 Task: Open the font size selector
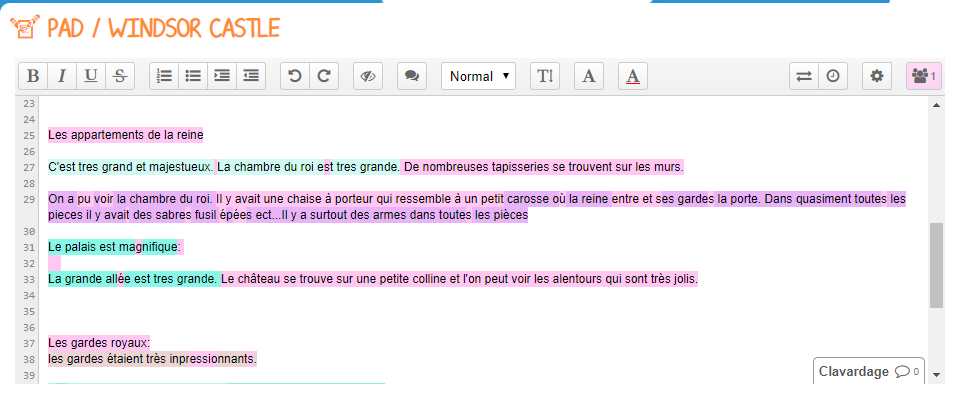[545, 76]
